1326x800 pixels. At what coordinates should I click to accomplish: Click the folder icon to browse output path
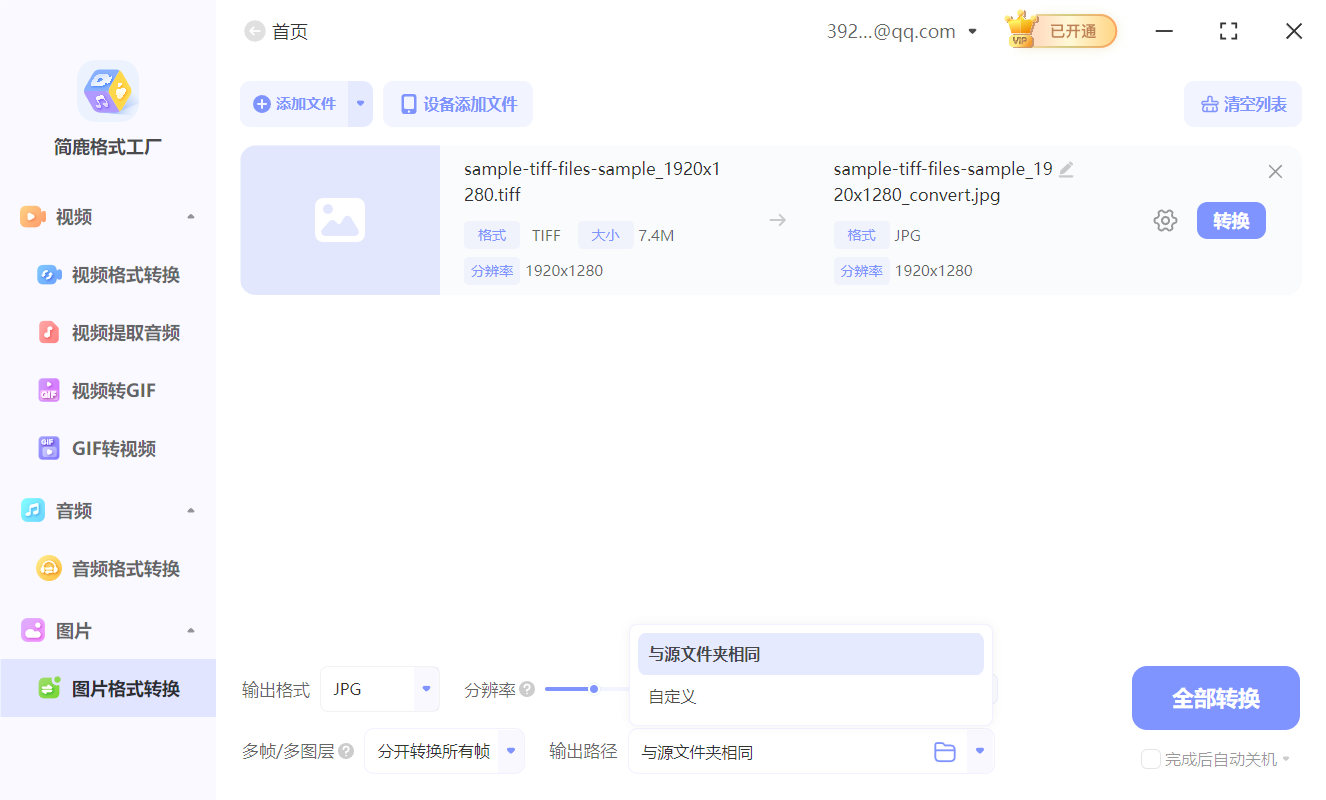tap(944, 751)
